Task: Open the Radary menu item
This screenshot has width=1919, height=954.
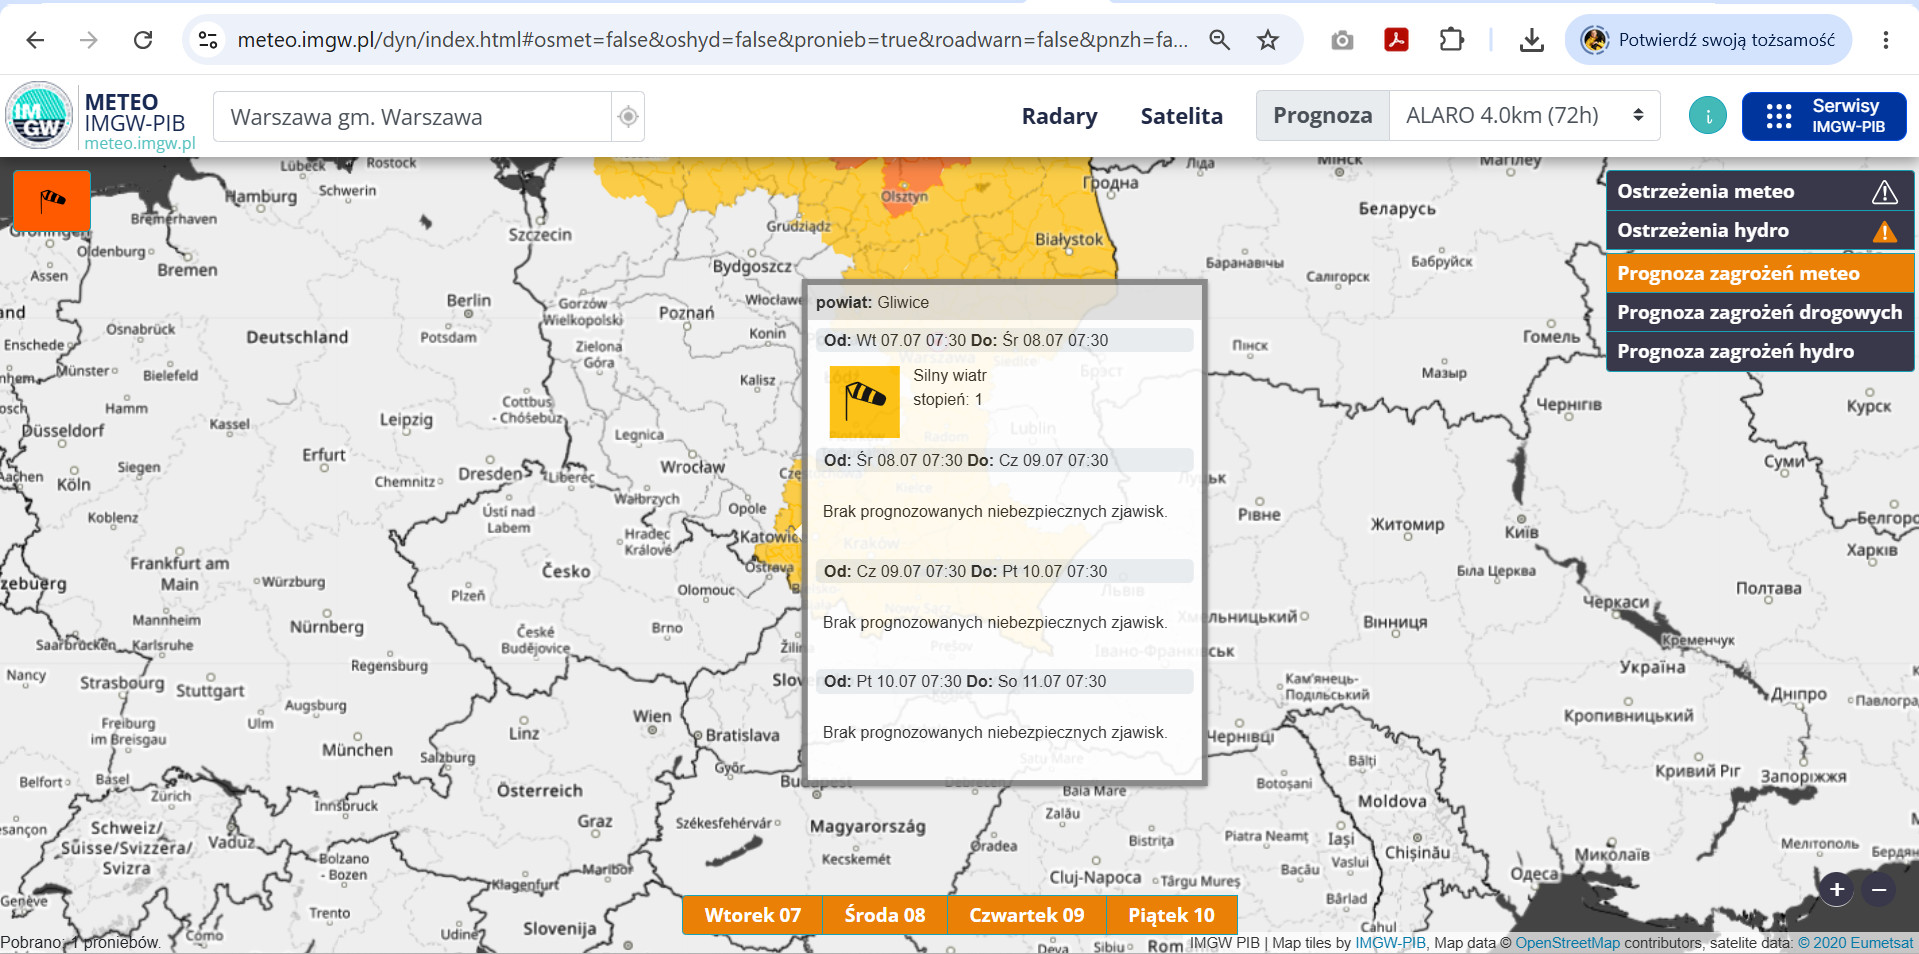Action: [1059, 116]
